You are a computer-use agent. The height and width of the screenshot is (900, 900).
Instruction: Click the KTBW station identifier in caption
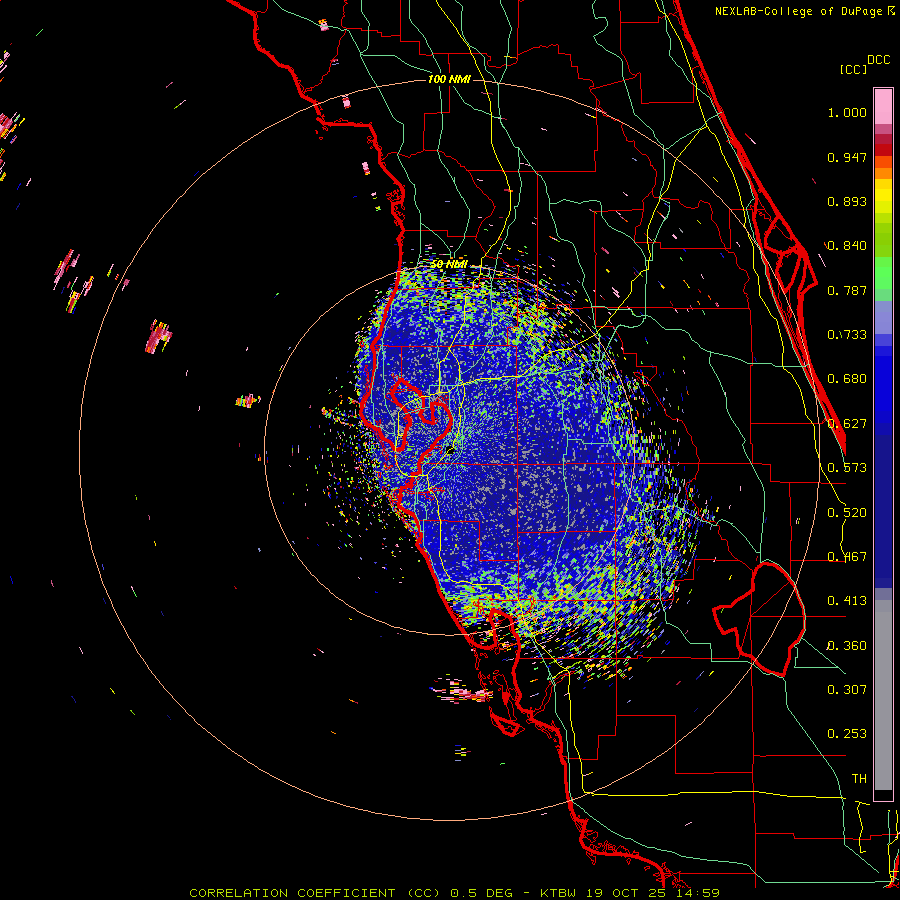point(559,893)
